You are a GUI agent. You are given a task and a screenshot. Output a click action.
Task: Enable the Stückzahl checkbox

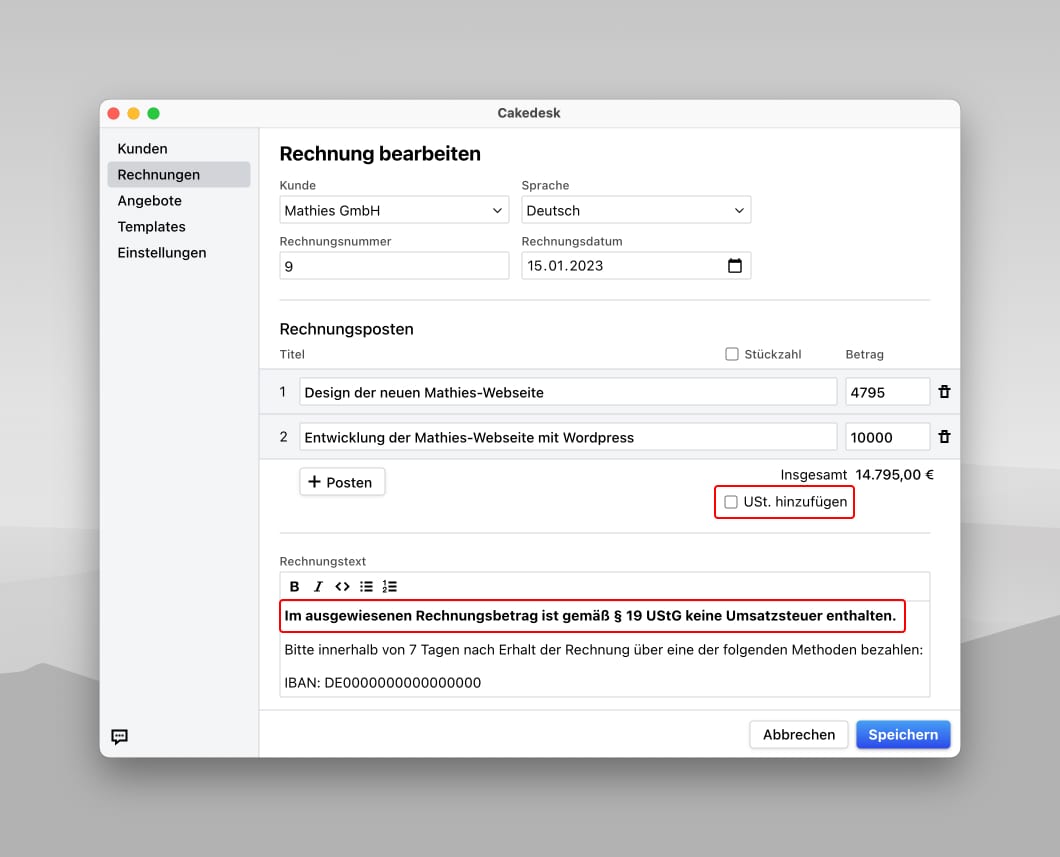731,354
